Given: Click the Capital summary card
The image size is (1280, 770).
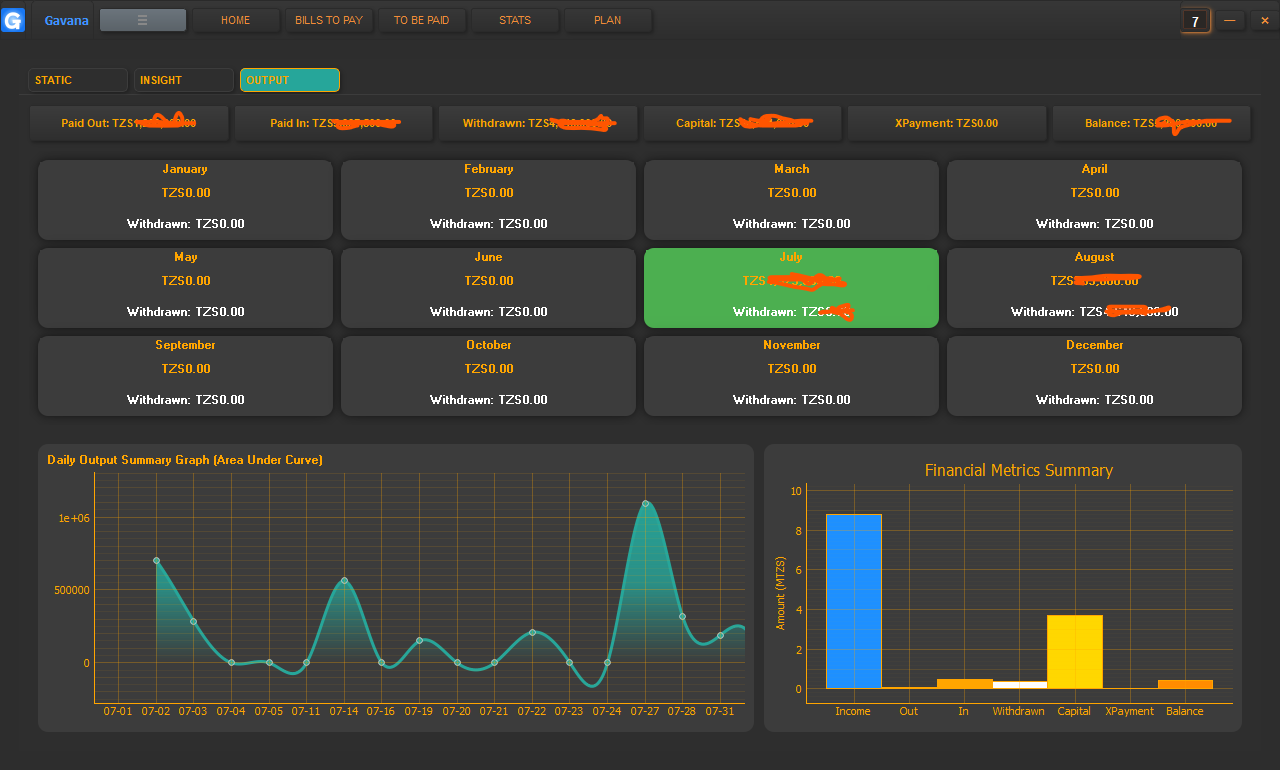Looking at the screenshot, I should click(x=743, y=123).
